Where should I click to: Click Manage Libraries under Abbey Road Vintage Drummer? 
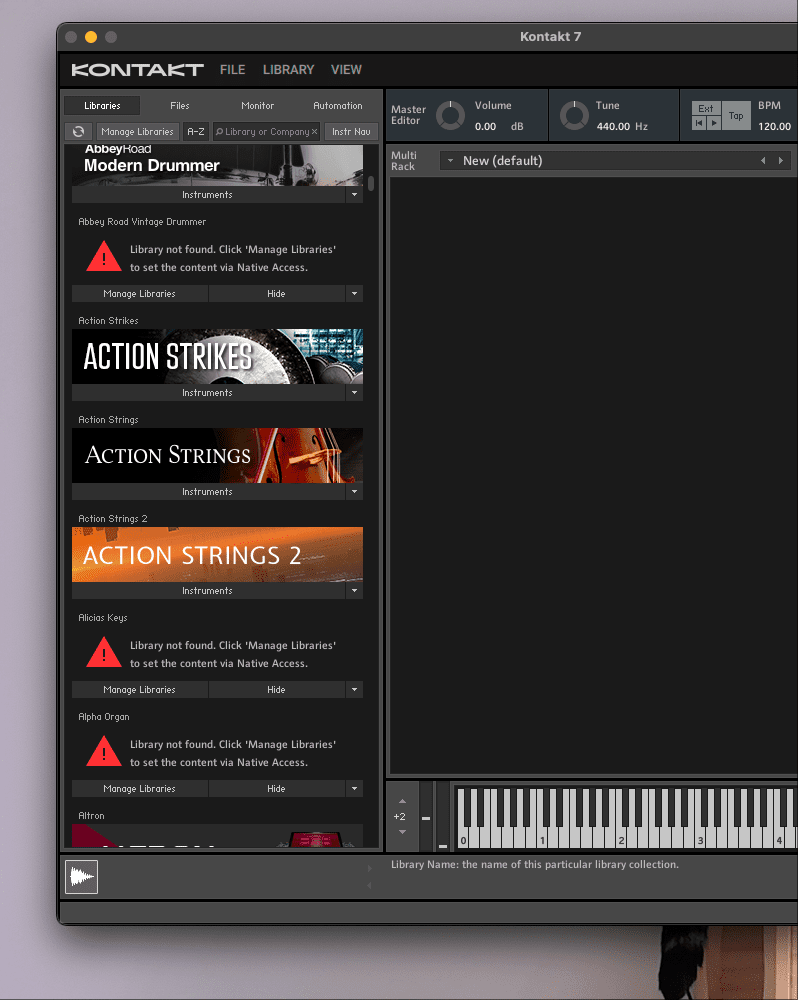coord(139,293)
